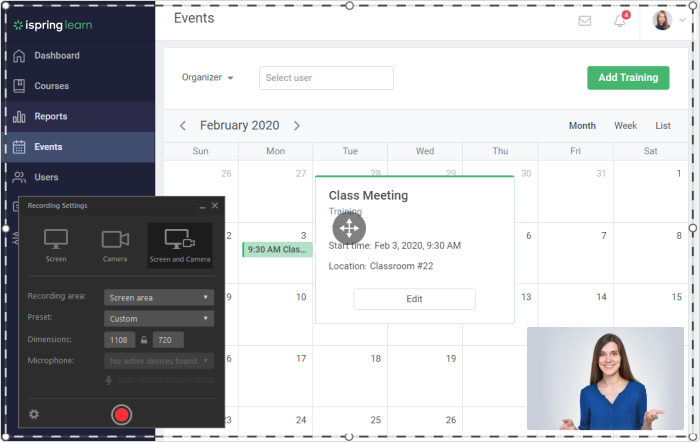Click the Users people icon
The width and height of the screenshot is (700, 442).
coord(19,177)
